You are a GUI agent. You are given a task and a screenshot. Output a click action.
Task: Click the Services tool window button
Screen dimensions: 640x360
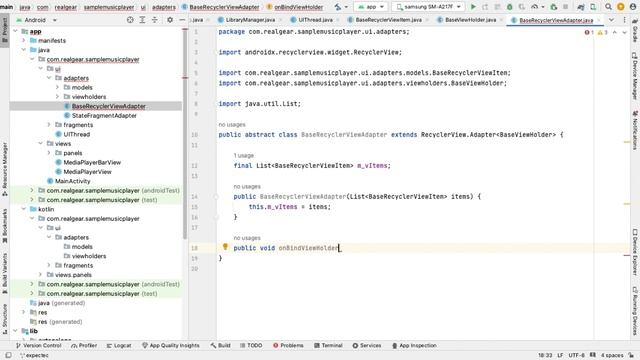[367, 345]
